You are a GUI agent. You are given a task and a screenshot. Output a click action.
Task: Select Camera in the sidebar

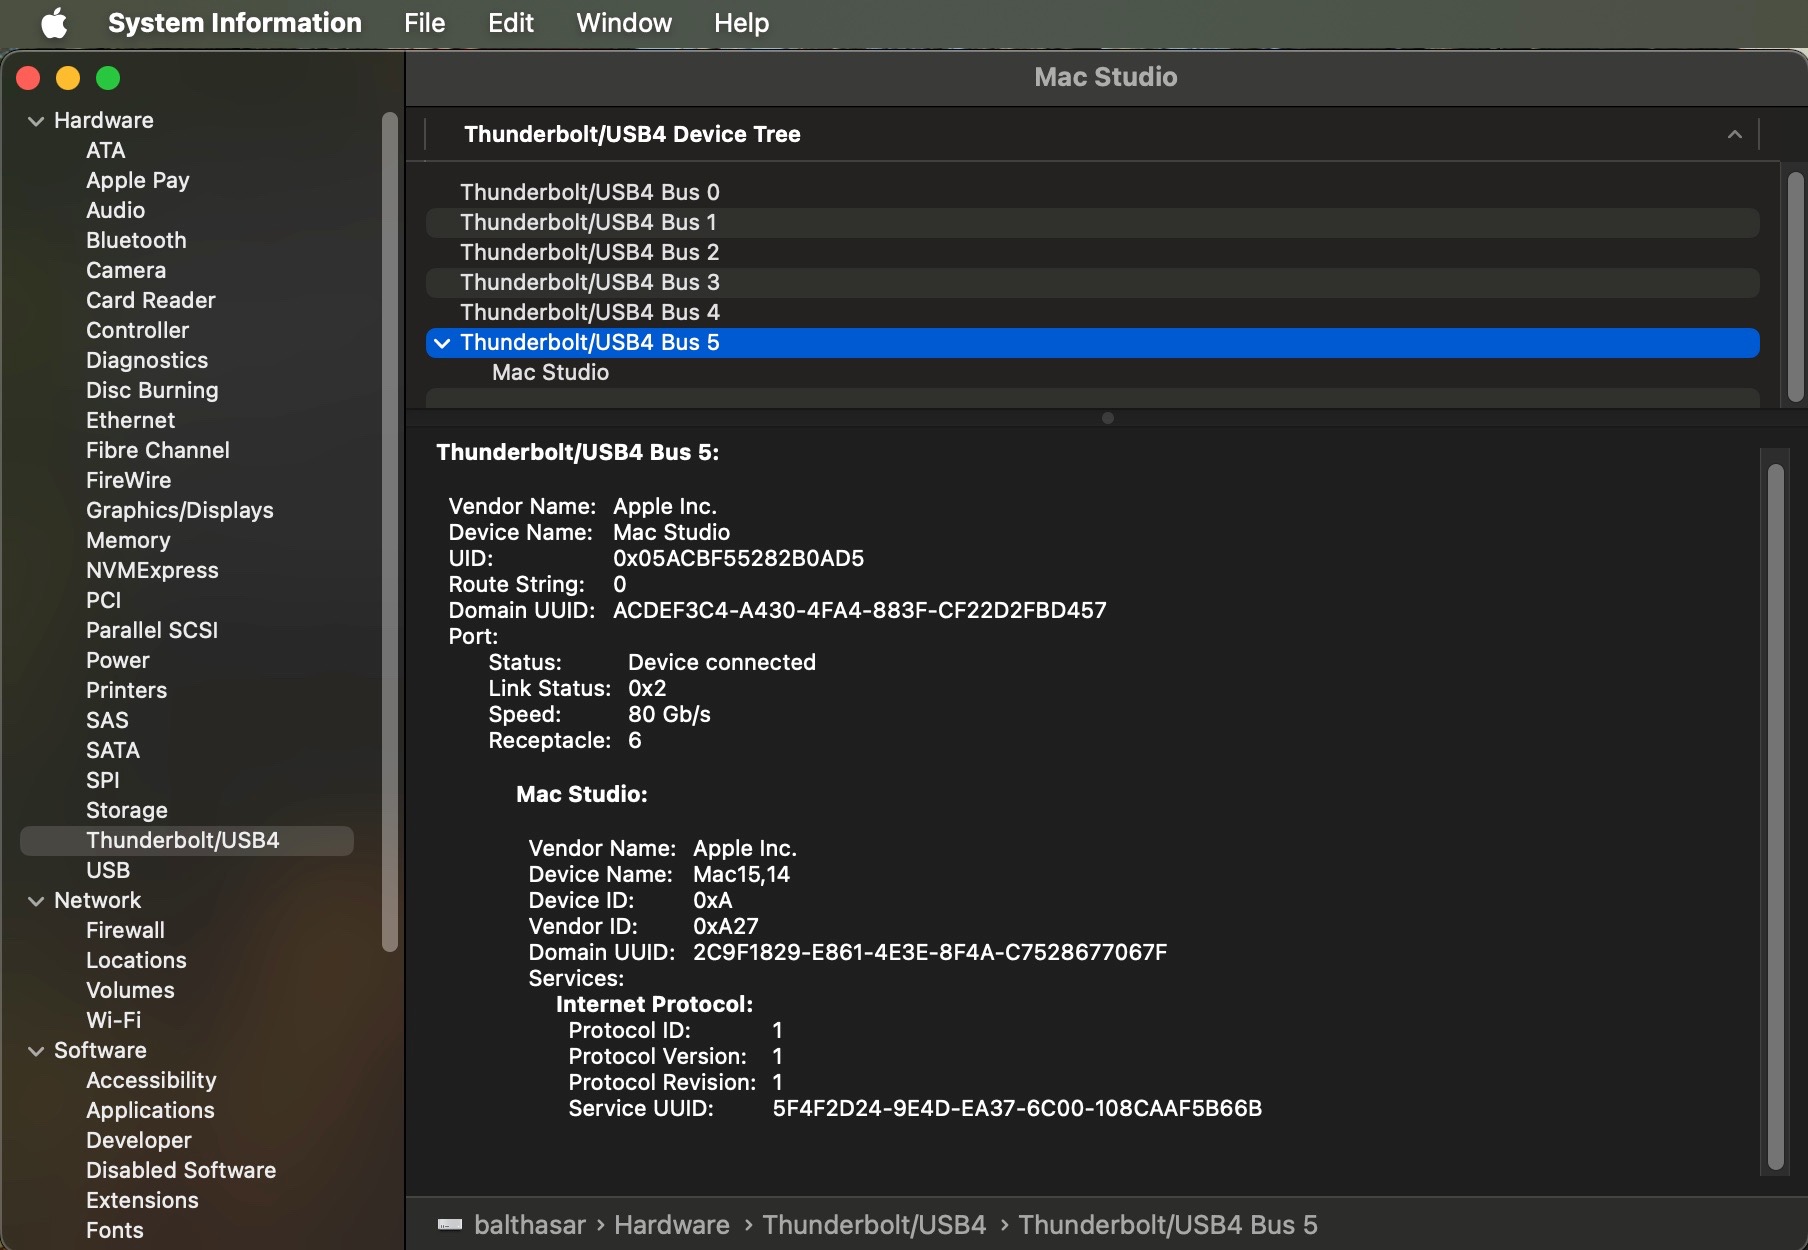126,270
